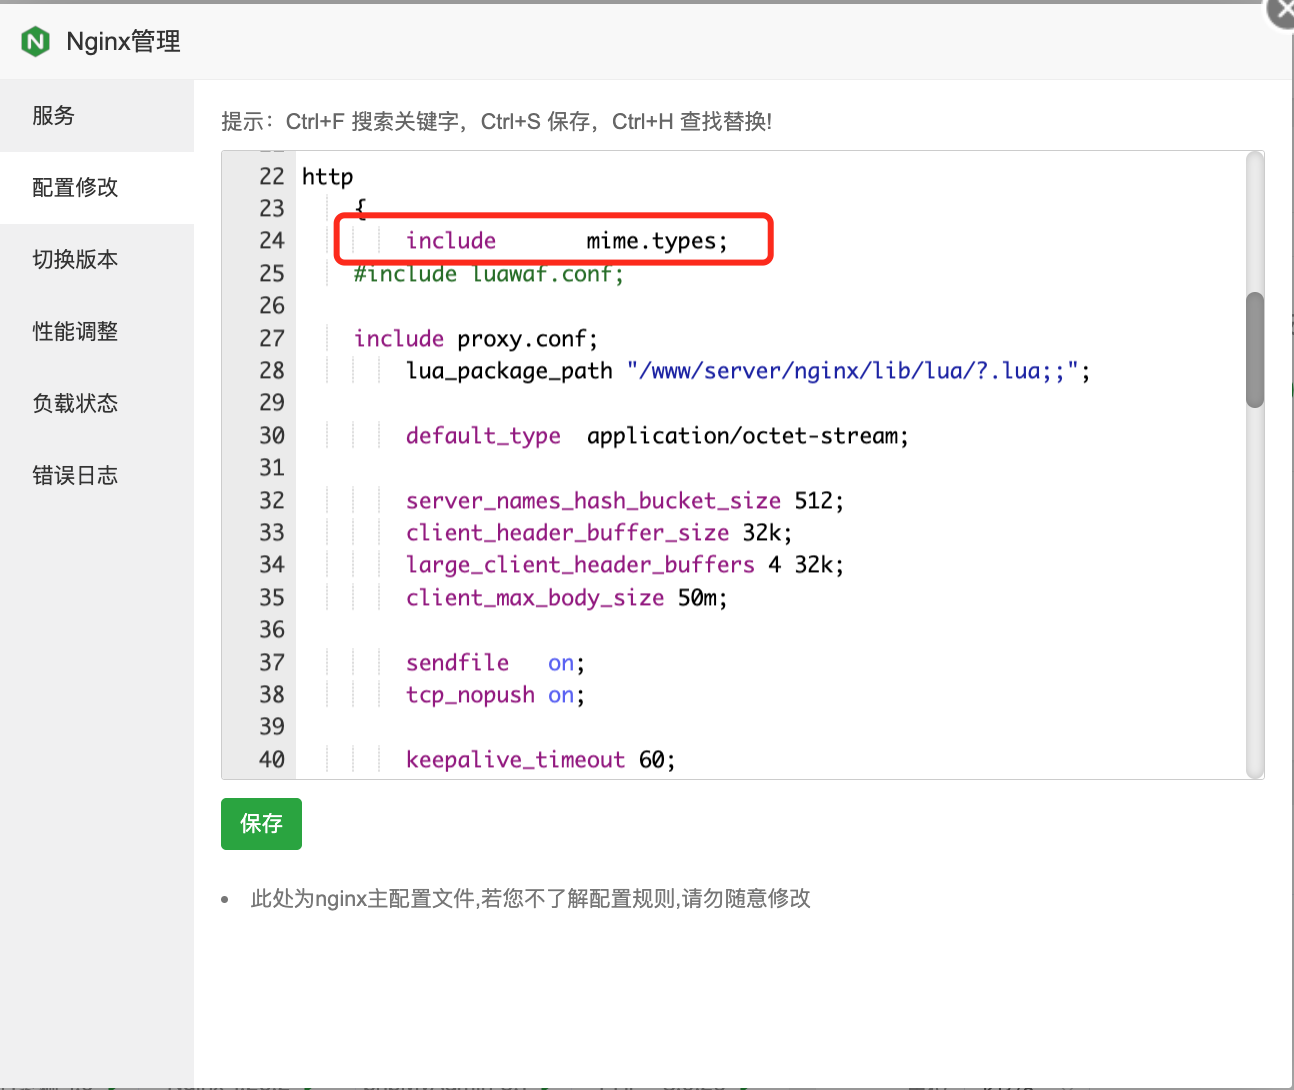Click the green Nginx logo icon
Viewport: 1294px width, 1090px height.
pos(35,41)
